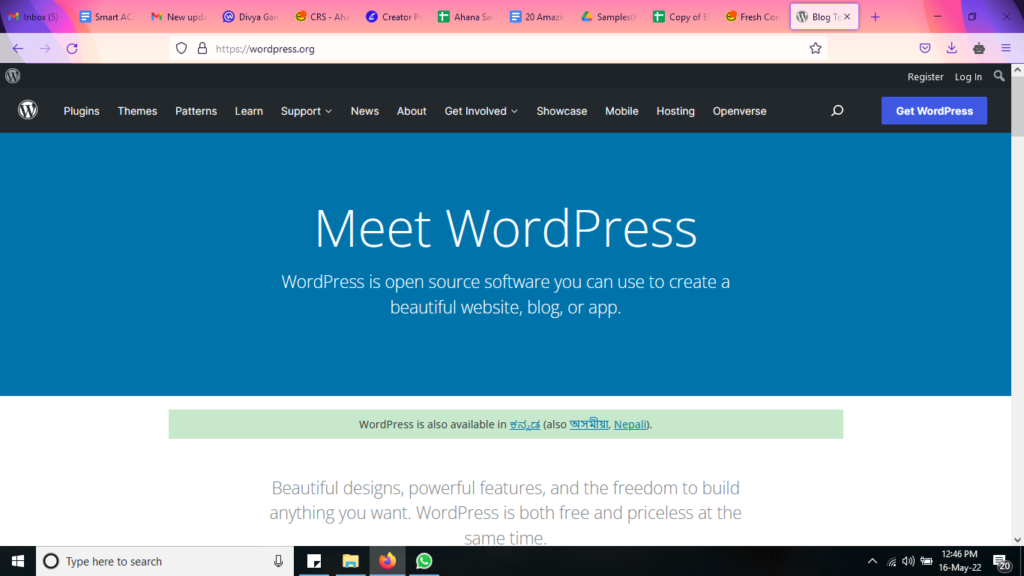
Task: Click the volume speaker icon in system tray
Action: pos(908,561)
